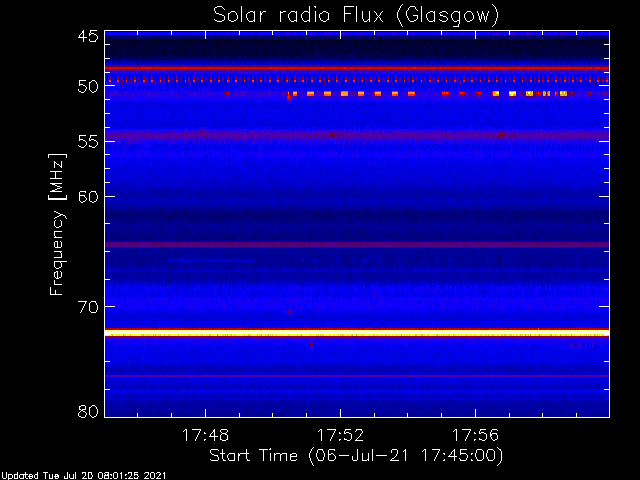Click the thin red line near 48 MHz
640x480 pixels.
pos(357,68)
